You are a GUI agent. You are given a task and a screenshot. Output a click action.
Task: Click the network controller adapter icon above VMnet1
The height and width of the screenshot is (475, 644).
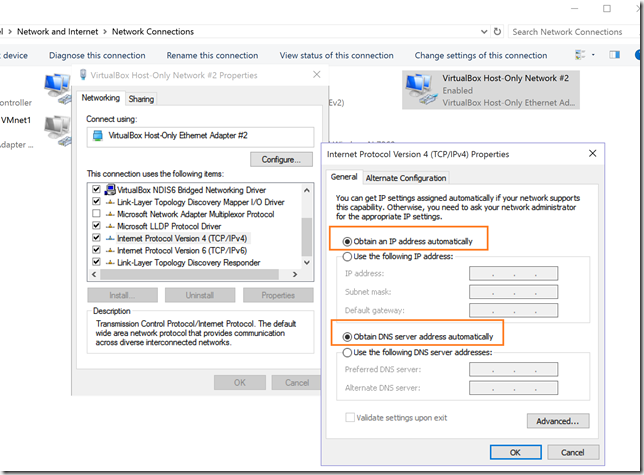pos(58,88)
